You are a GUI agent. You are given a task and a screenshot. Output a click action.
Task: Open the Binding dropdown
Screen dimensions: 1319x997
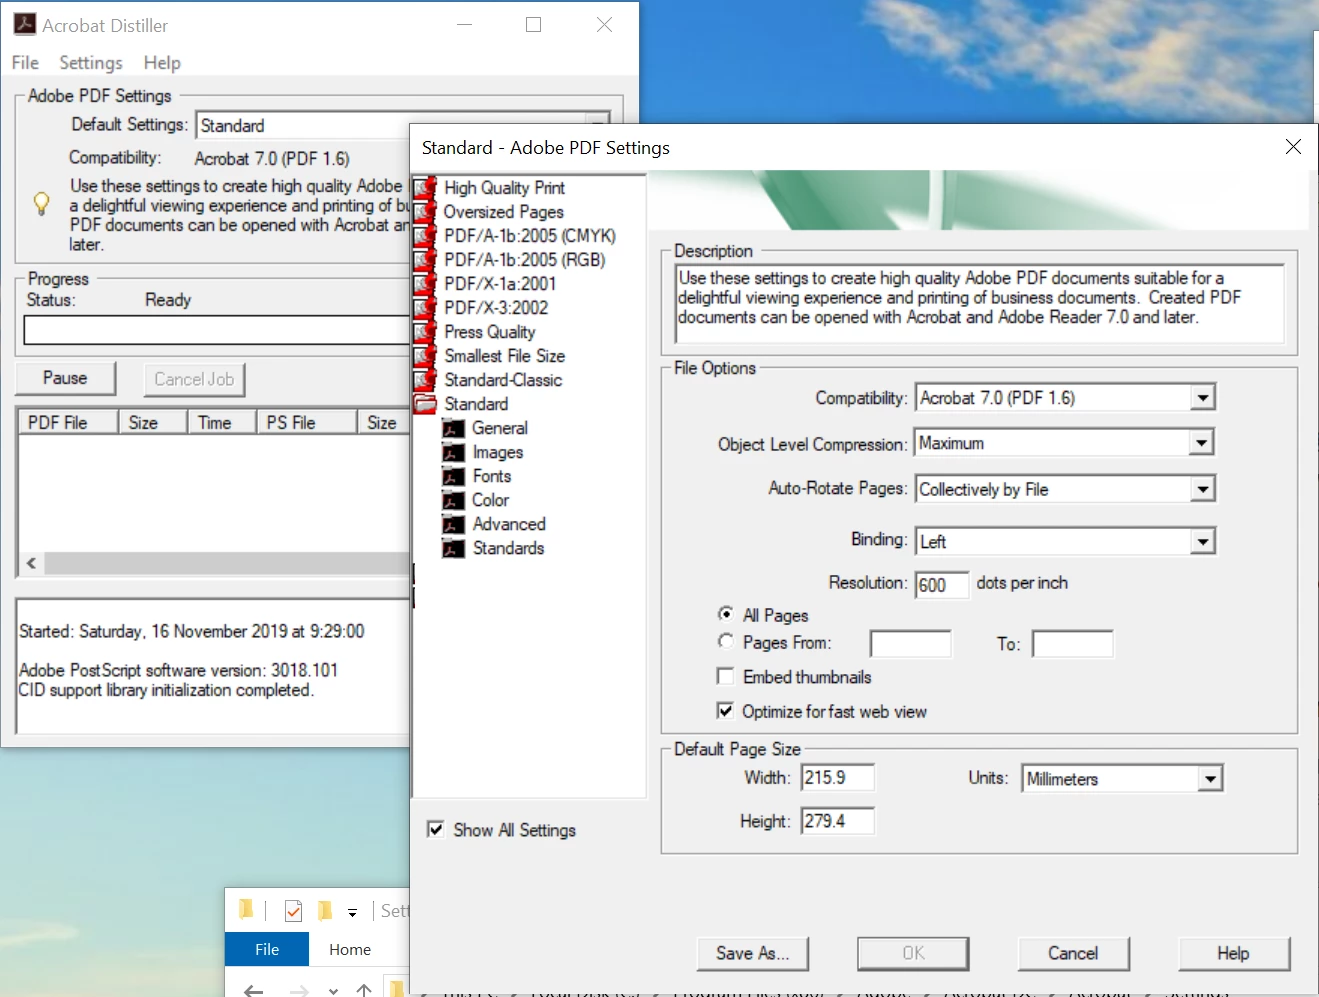[1203, 541]
